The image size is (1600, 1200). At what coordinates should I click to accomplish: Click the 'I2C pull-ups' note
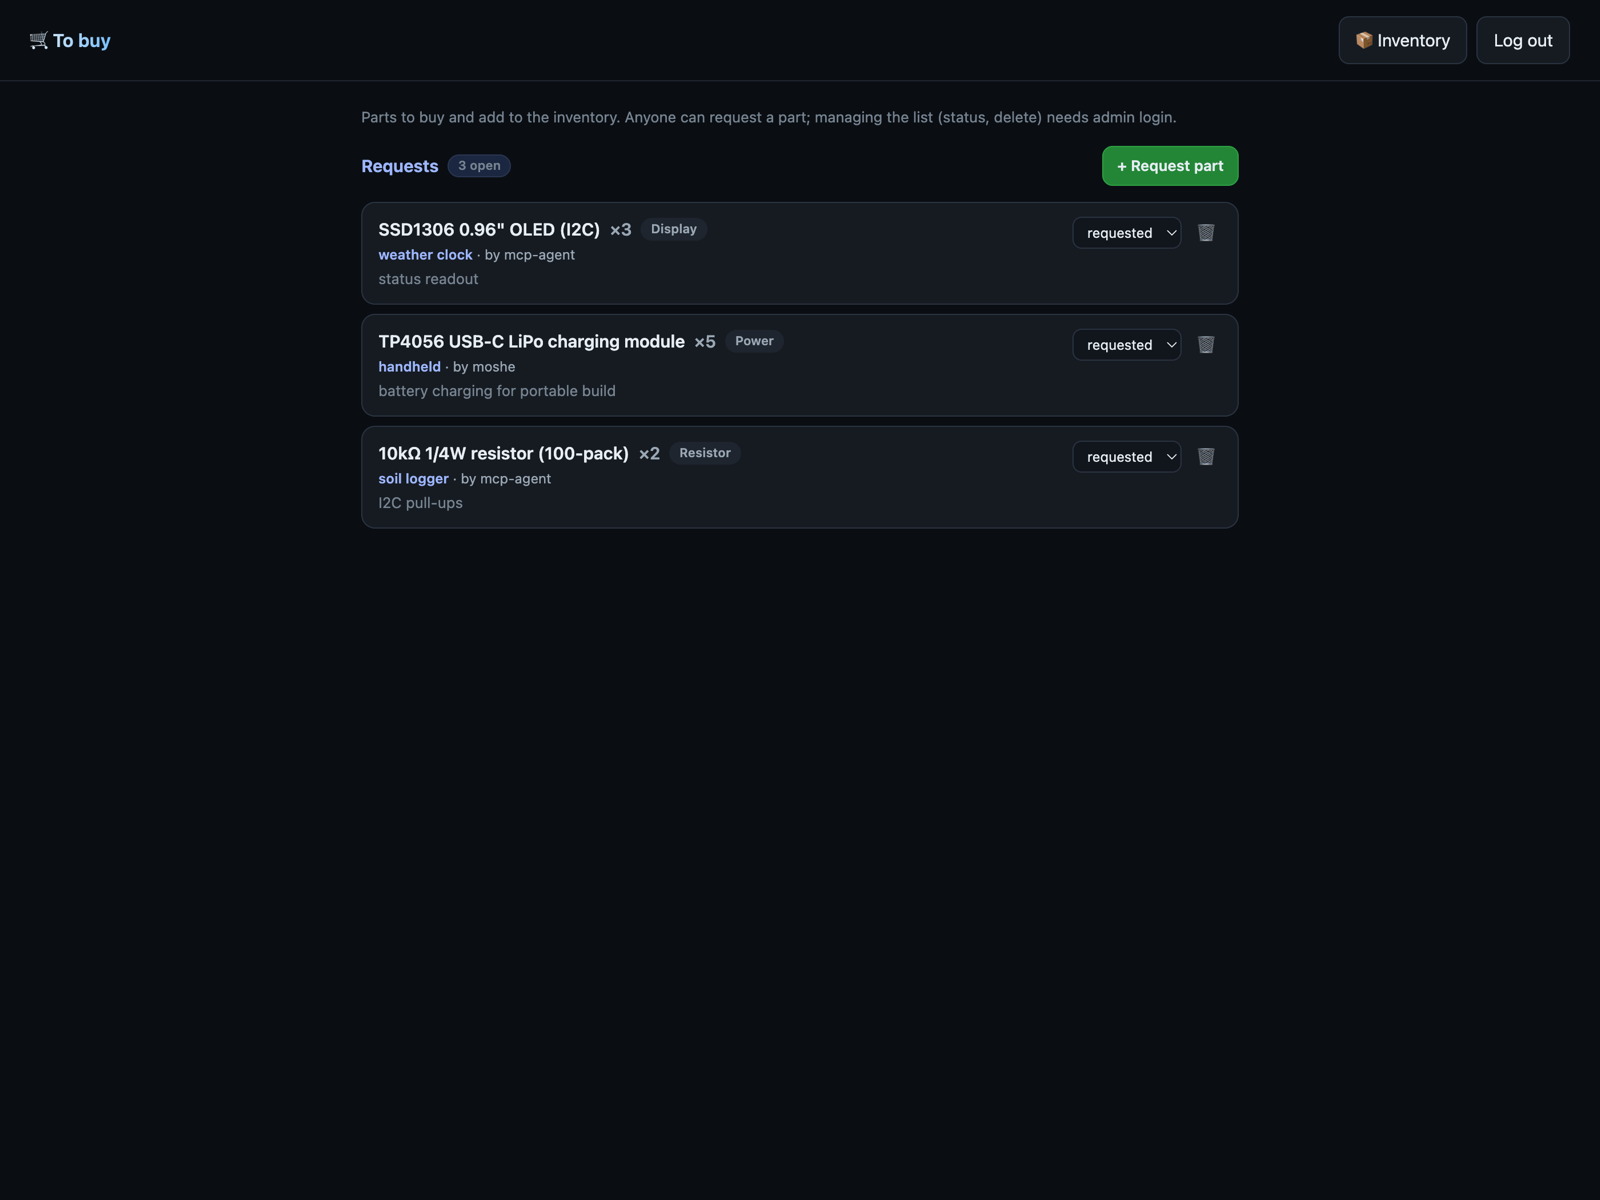coord(420,503)
